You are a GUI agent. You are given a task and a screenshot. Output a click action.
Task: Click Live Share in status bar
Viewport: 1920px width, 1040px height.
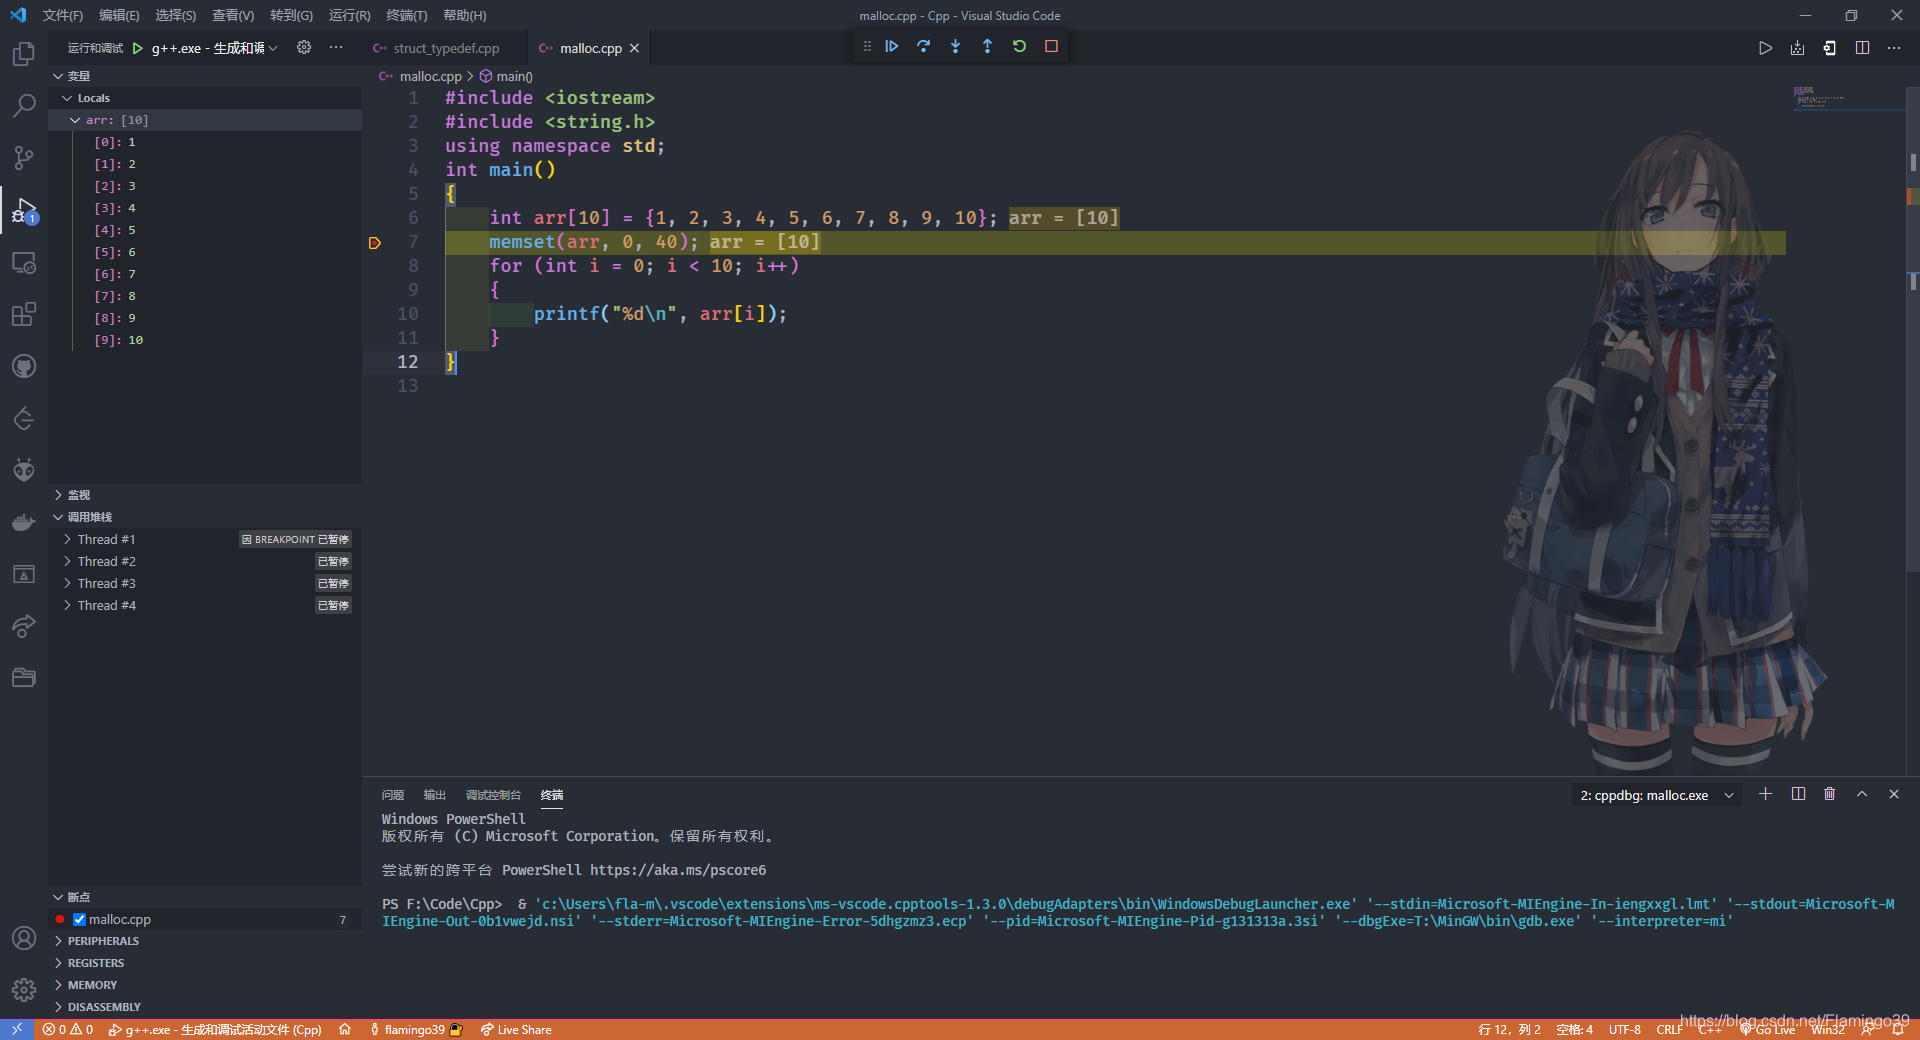pyautogui.click(x=516, y=1029)
